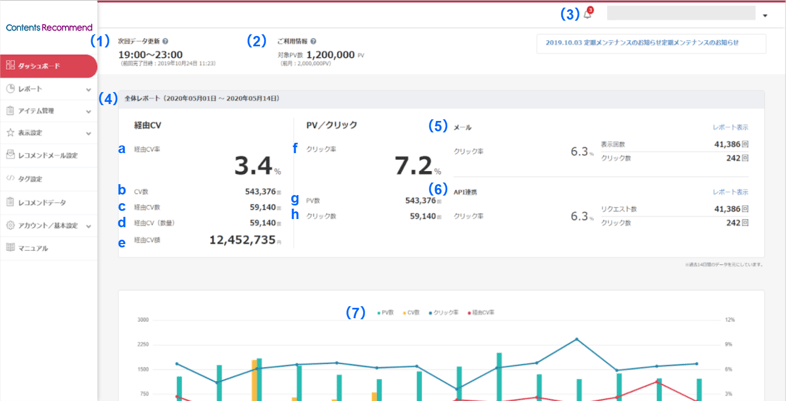Click the 表示設定 star icon
Viewport: 786px width, 401px height.
coord(11,133)
